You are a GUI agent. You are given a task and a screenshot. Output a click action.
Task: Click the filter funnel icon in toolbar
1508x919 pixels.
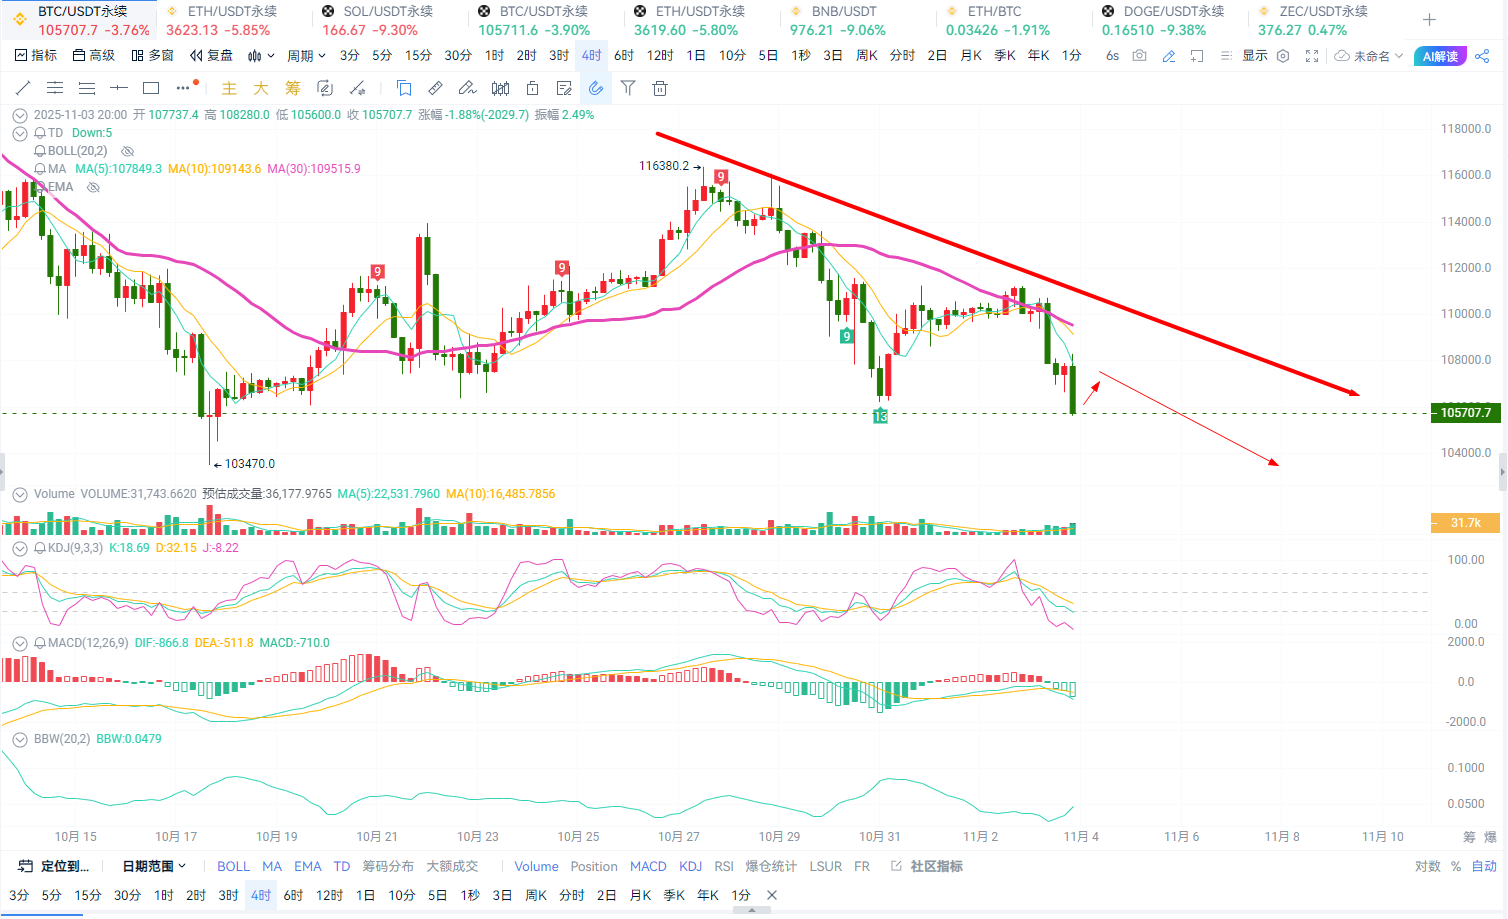628,88
